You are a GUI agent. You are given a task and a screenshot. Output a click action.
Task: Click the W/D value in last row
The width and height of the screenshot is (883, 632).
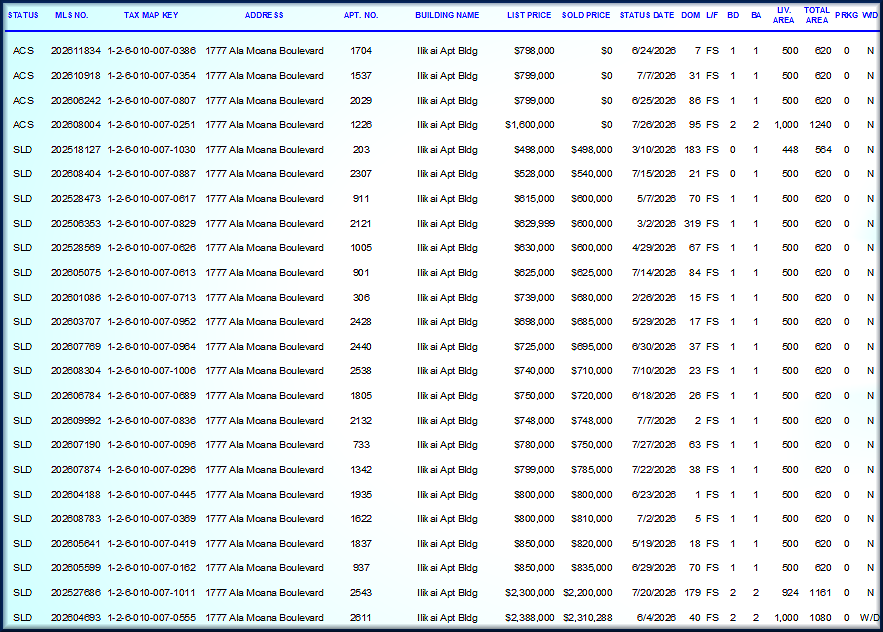(869, 617)
